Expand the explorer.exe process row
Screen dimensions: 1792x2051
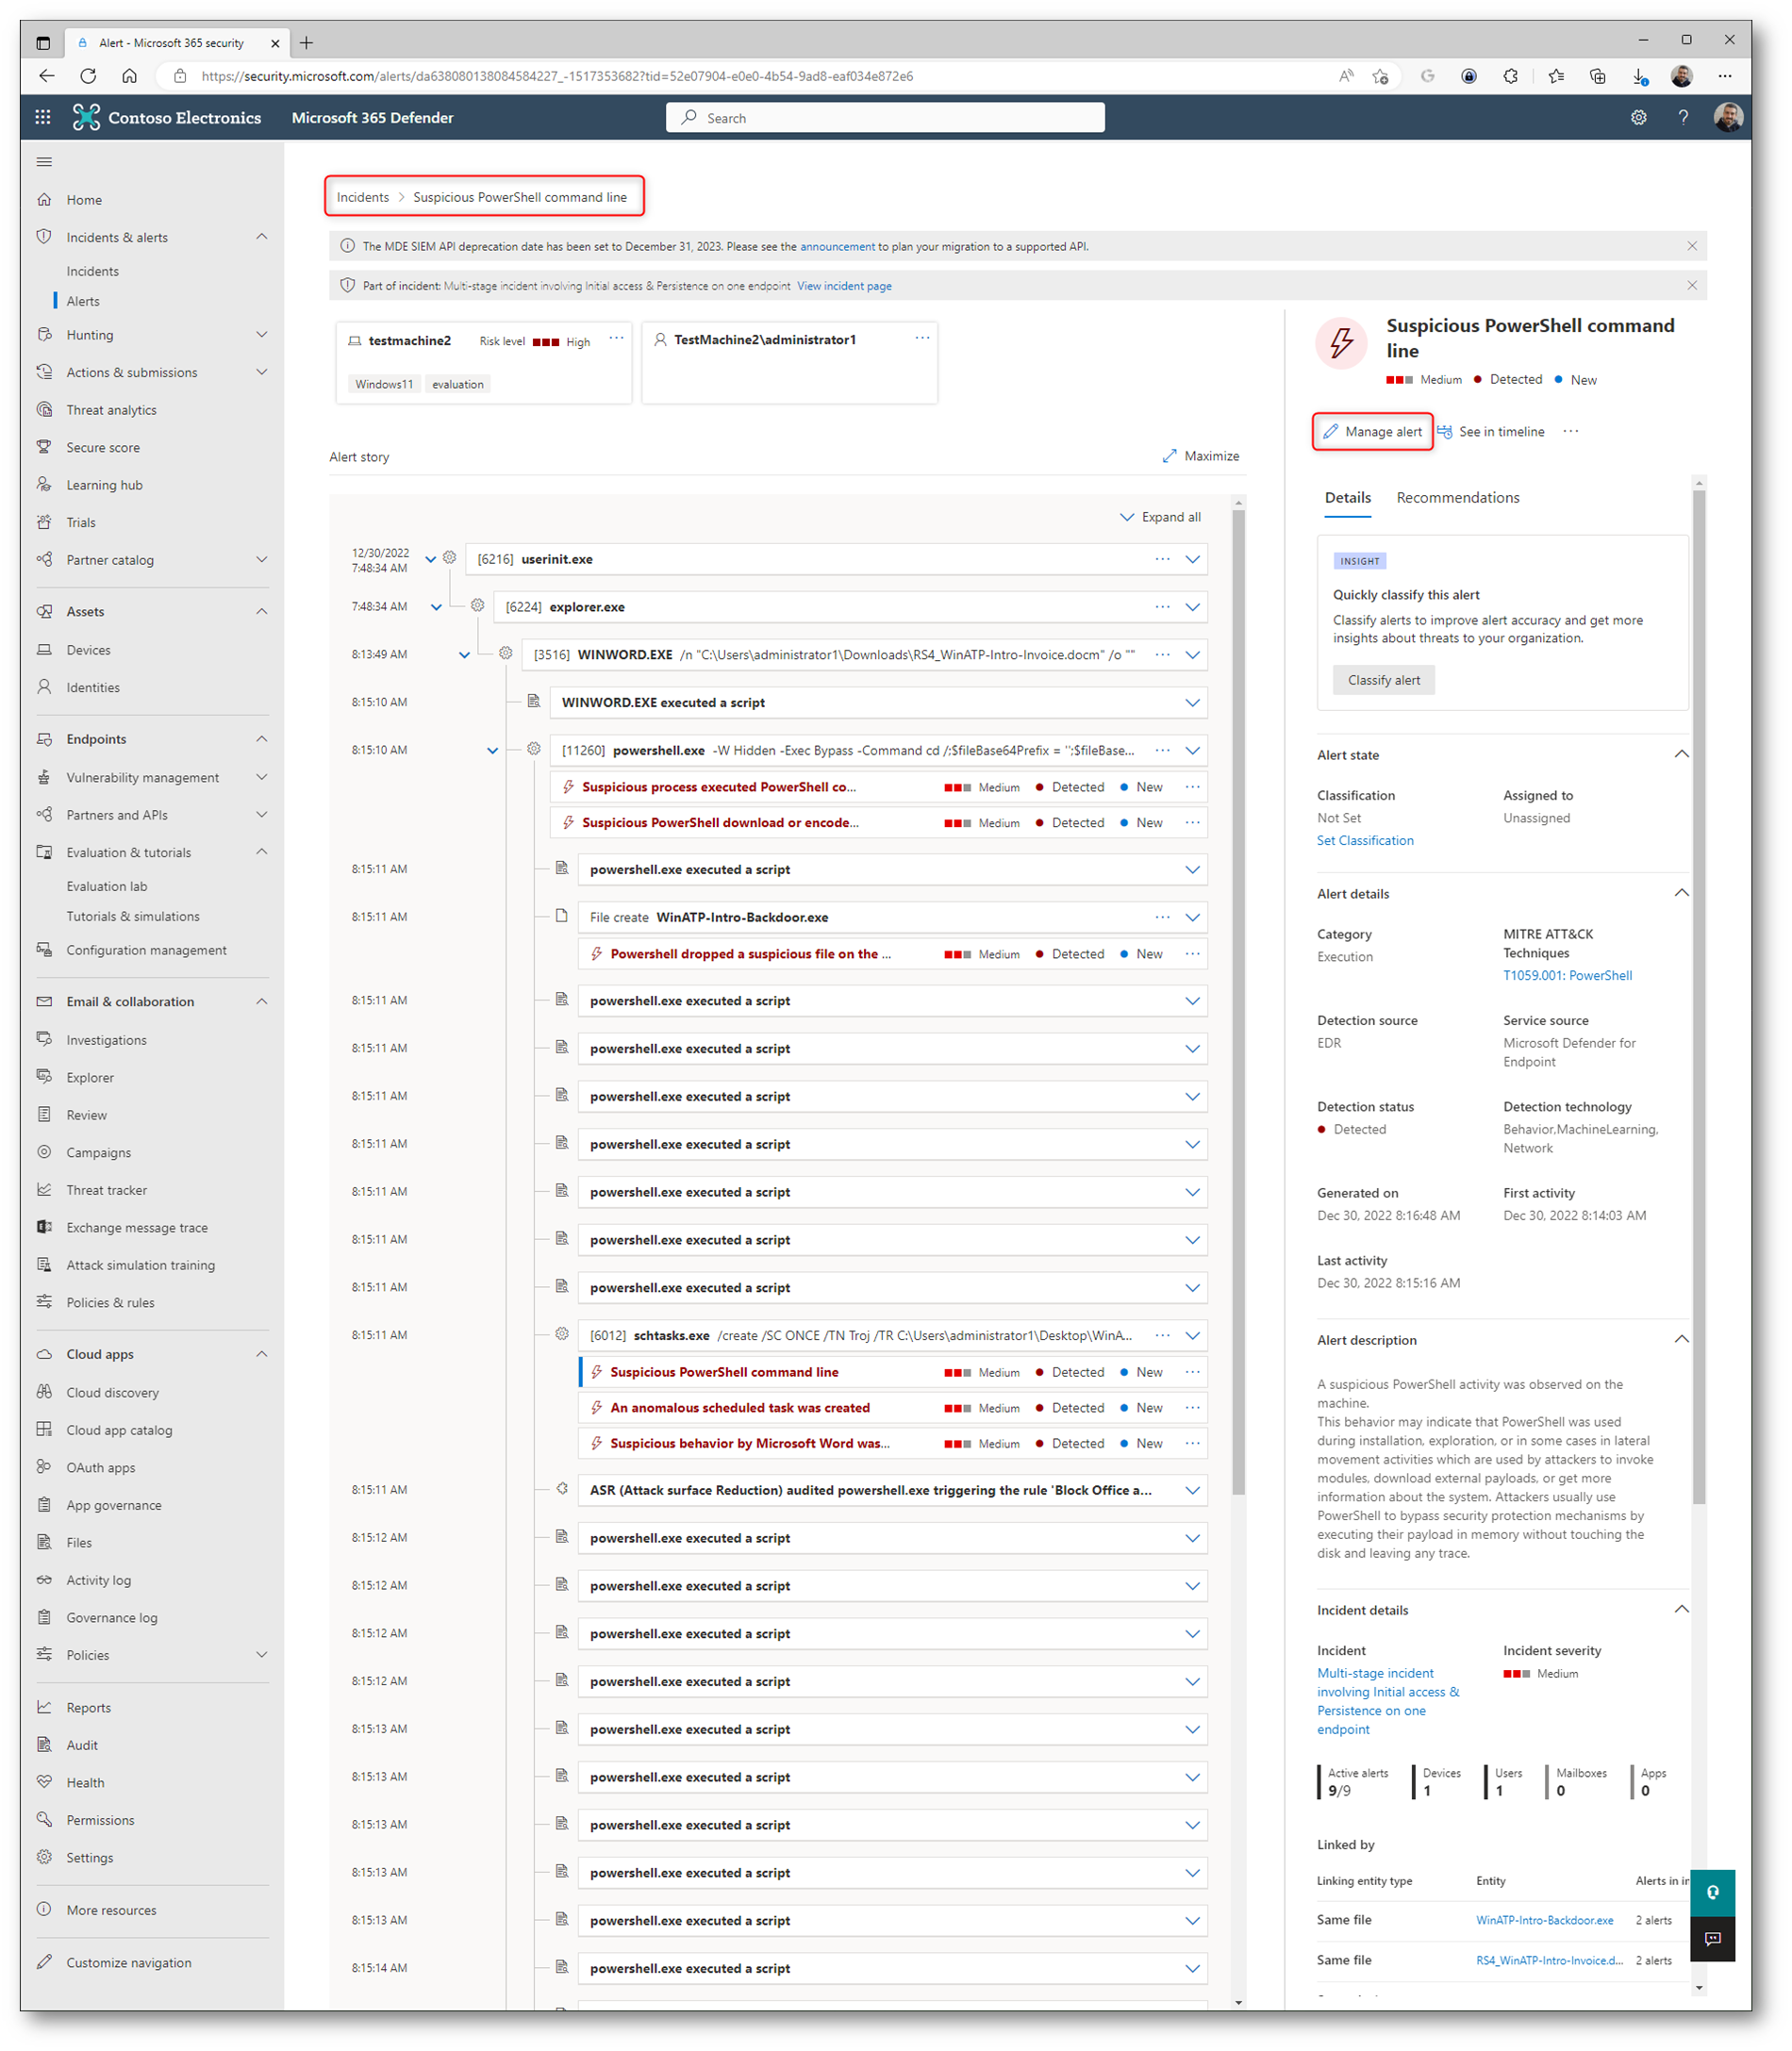pyautogui.click(x=1192, y=607)
